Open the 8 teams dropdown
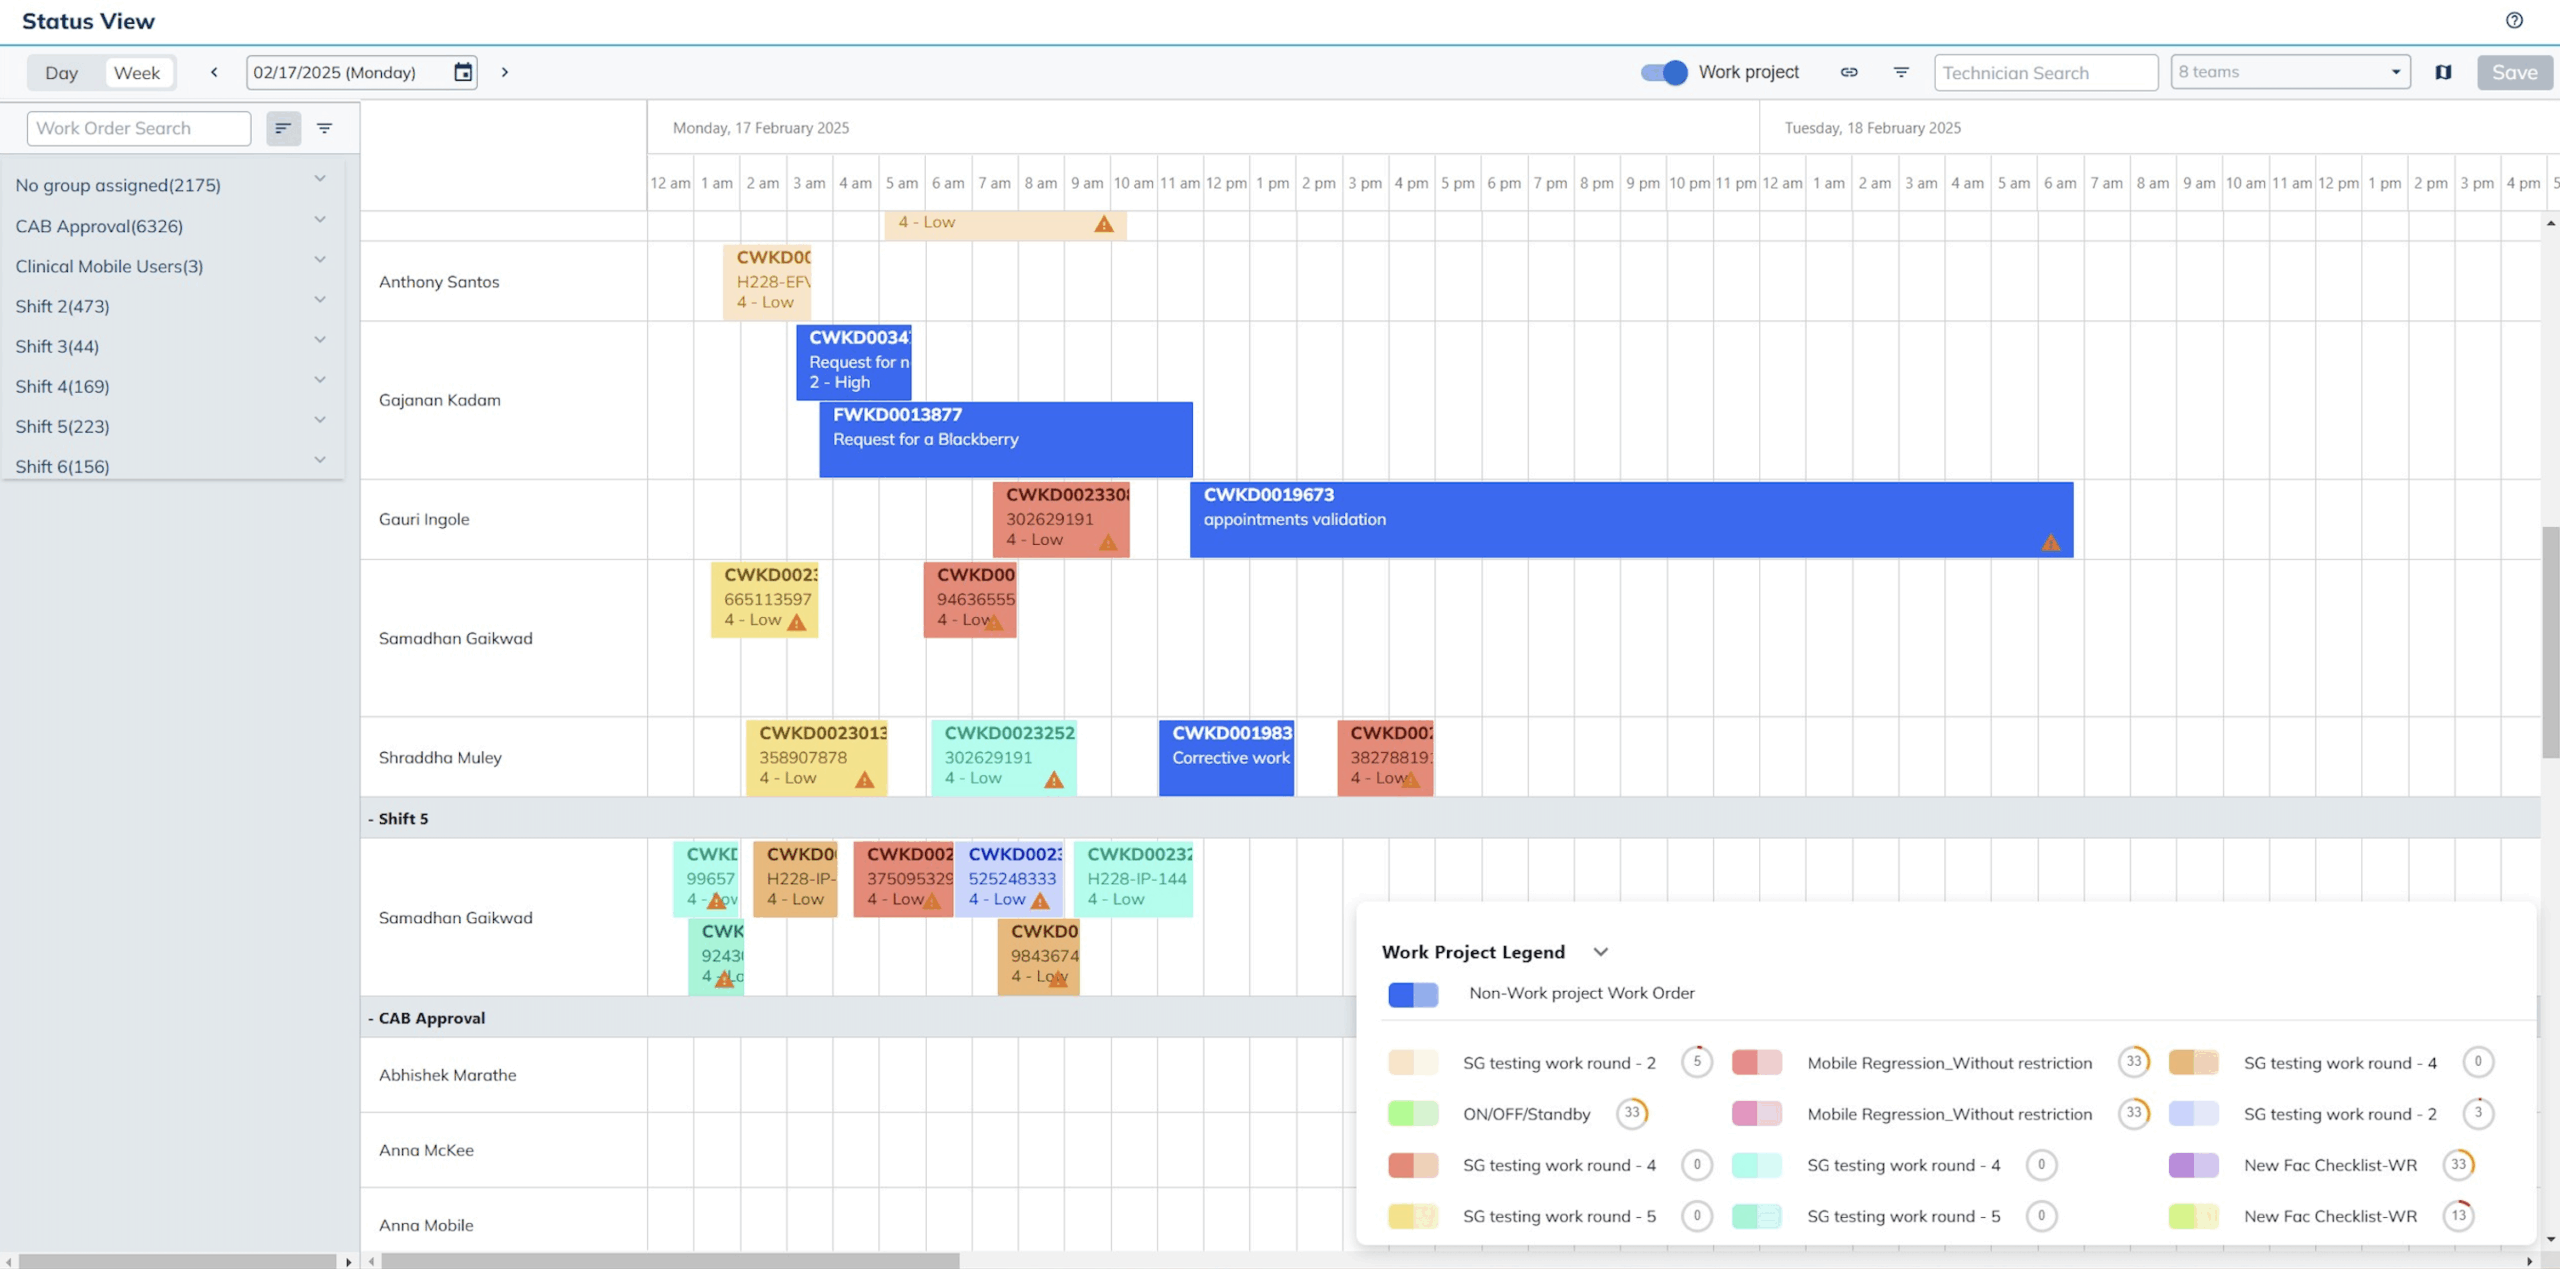This screenshot has width=2560, height=1269. [x=2290, y=72]
